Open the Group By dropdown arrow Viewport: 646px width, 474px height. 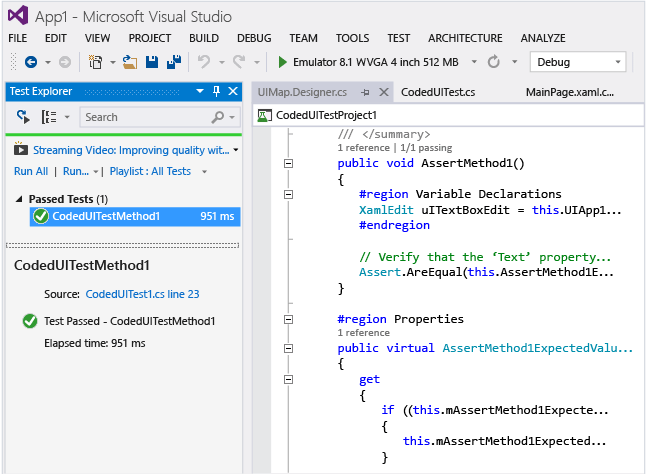coord(67,117)
